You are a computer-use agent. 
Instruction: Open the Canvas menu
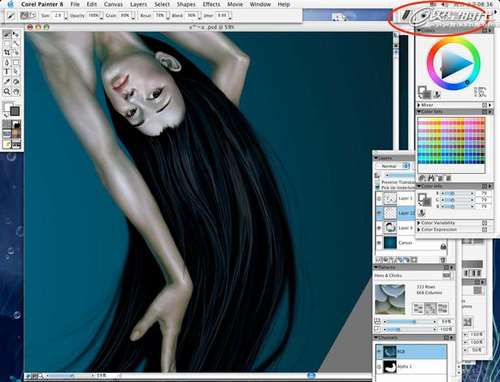[113, 4]
